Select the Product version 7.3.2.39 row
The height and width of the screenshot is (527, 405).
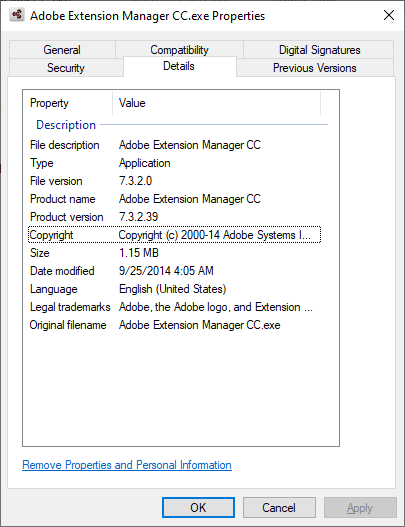174,217
